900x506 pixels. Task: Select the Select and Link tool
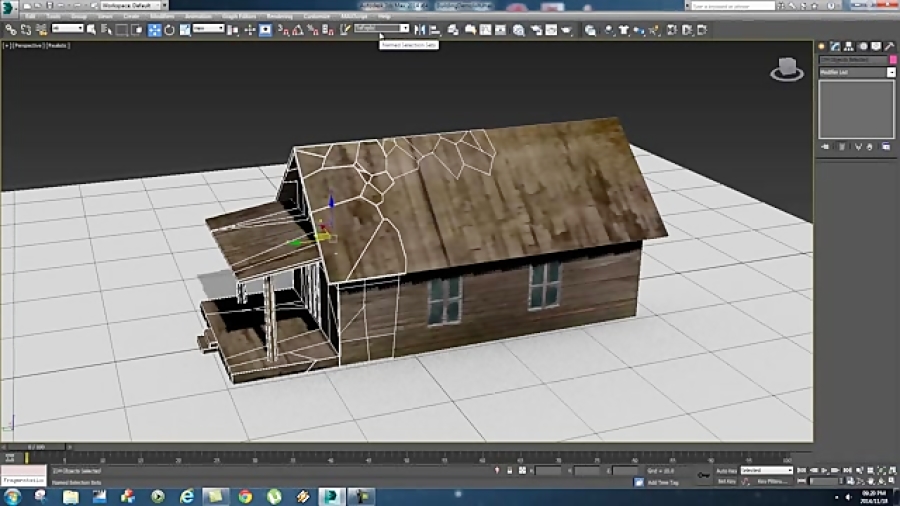(x=10, y=30)
